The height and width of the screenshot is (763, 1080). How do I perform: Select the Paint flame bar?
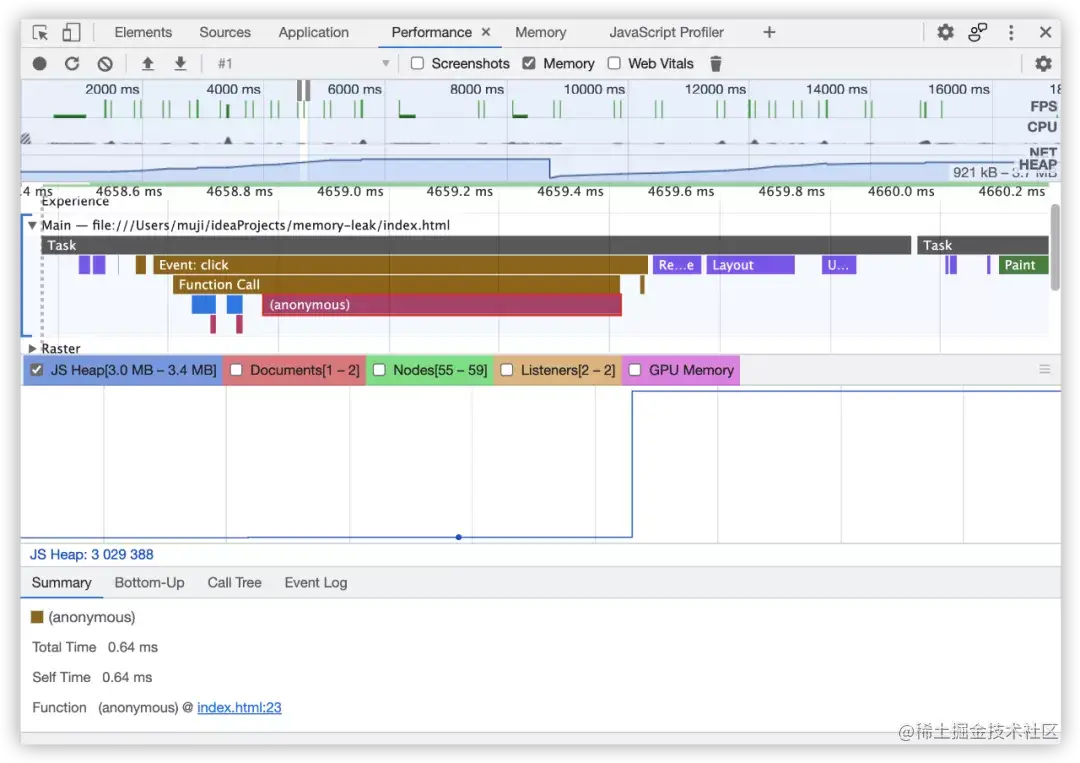[1023, 265]
